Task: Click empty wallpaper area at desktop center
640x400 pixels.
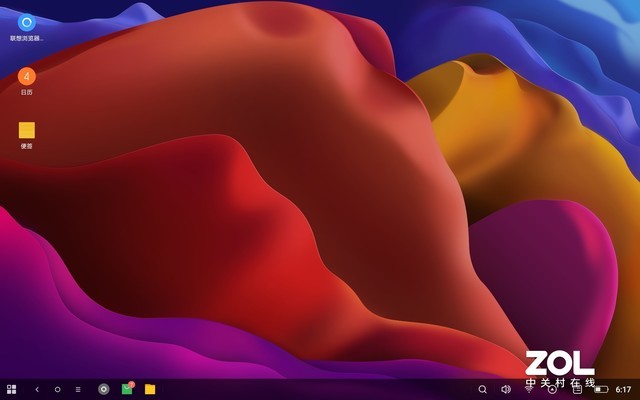Action: coord(320,200)
